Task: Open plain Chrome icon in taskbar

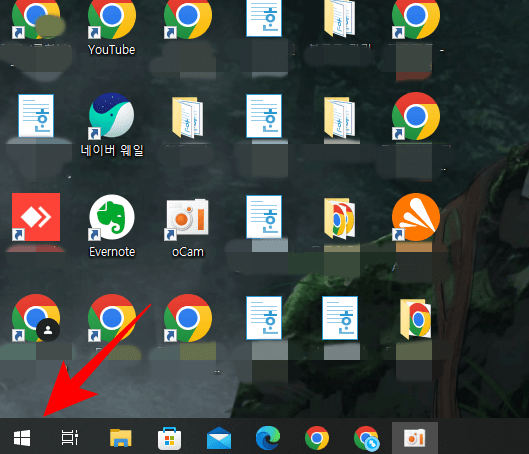Action: pyautogui.click(x=316, y=438)
